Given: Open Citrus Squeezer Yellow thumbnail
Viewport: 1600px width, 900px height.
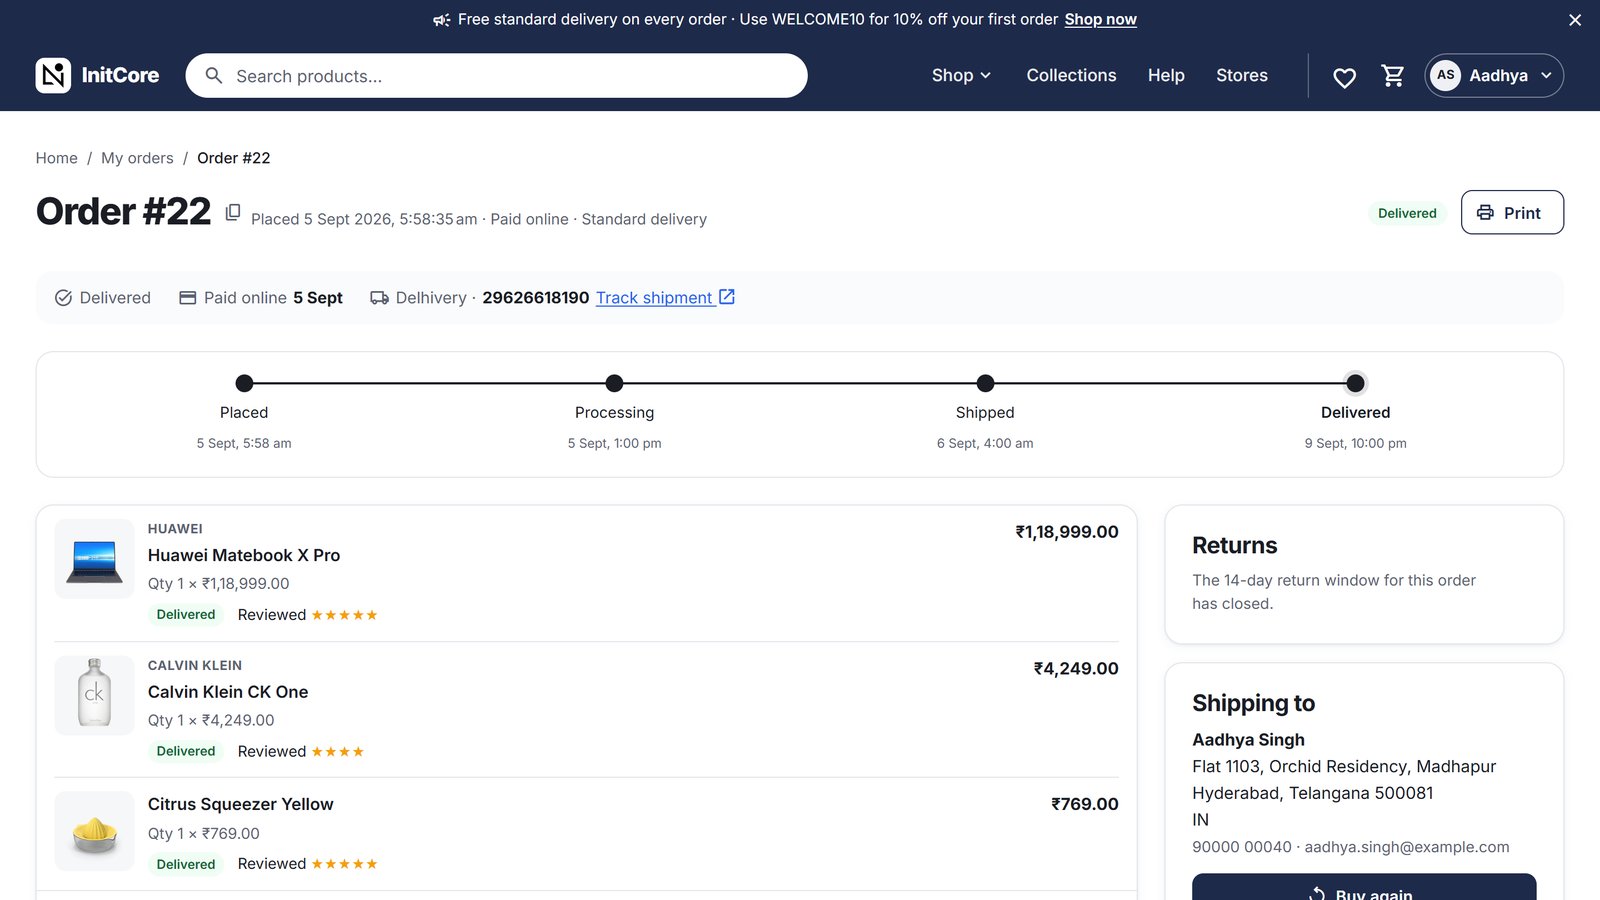Looking at the screenshot, I should 94,831.
